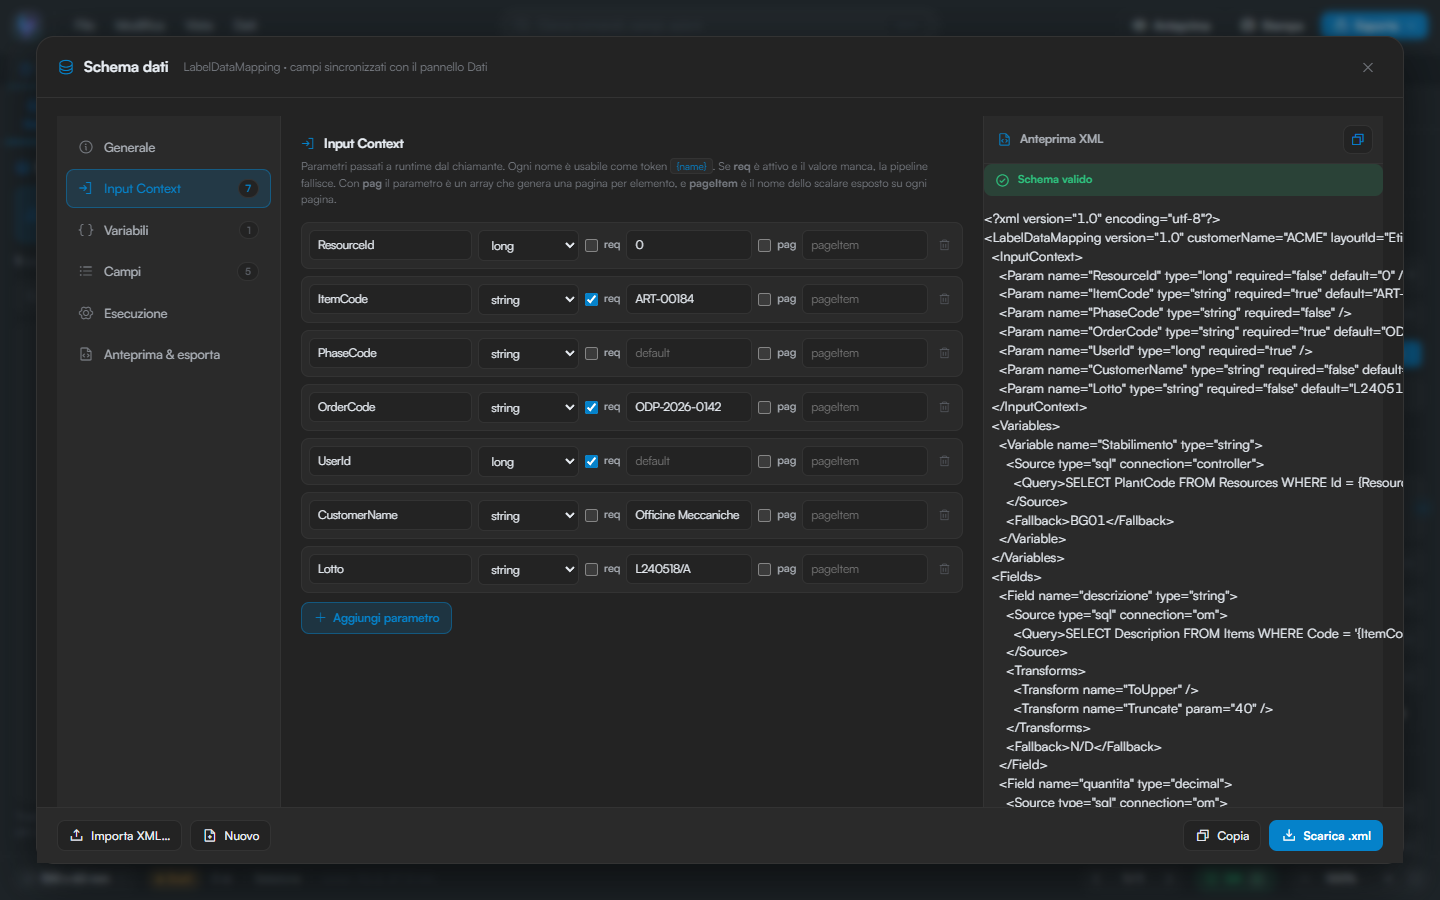Toggle req checkbox for ResourceId
The width and height of the screenshot is (1440, 900).
pyautogui.click(x=591, y=245)
